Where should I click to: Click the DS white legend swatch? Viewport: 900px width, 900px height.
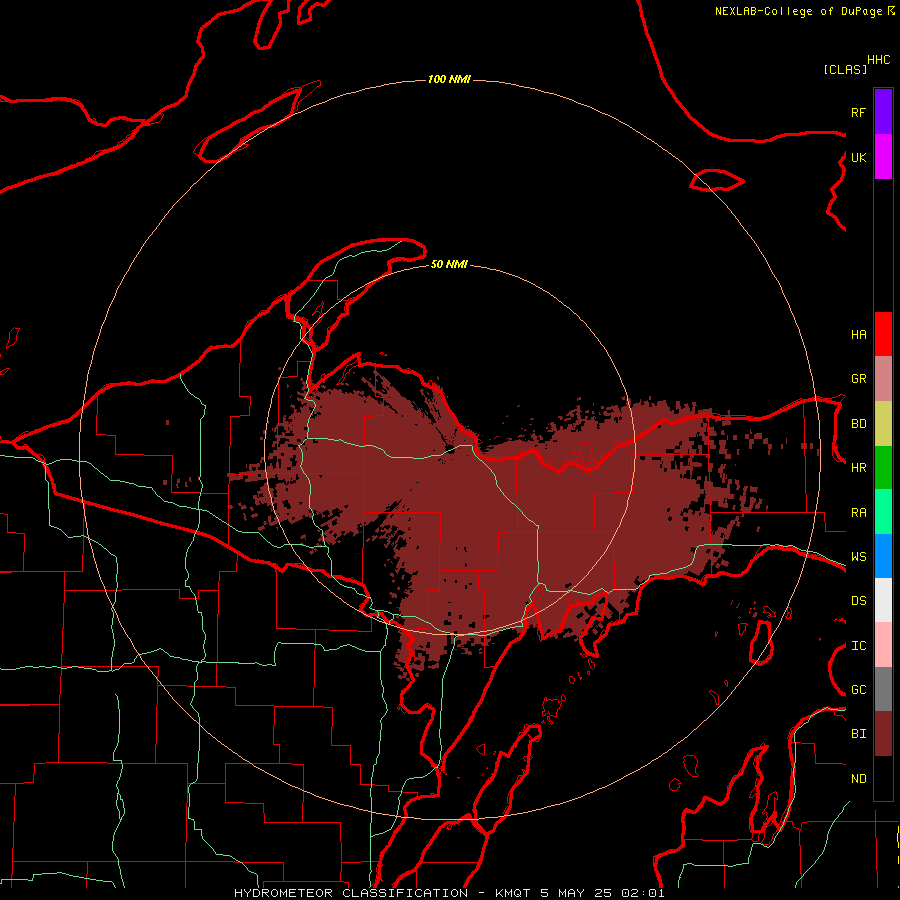883,600
